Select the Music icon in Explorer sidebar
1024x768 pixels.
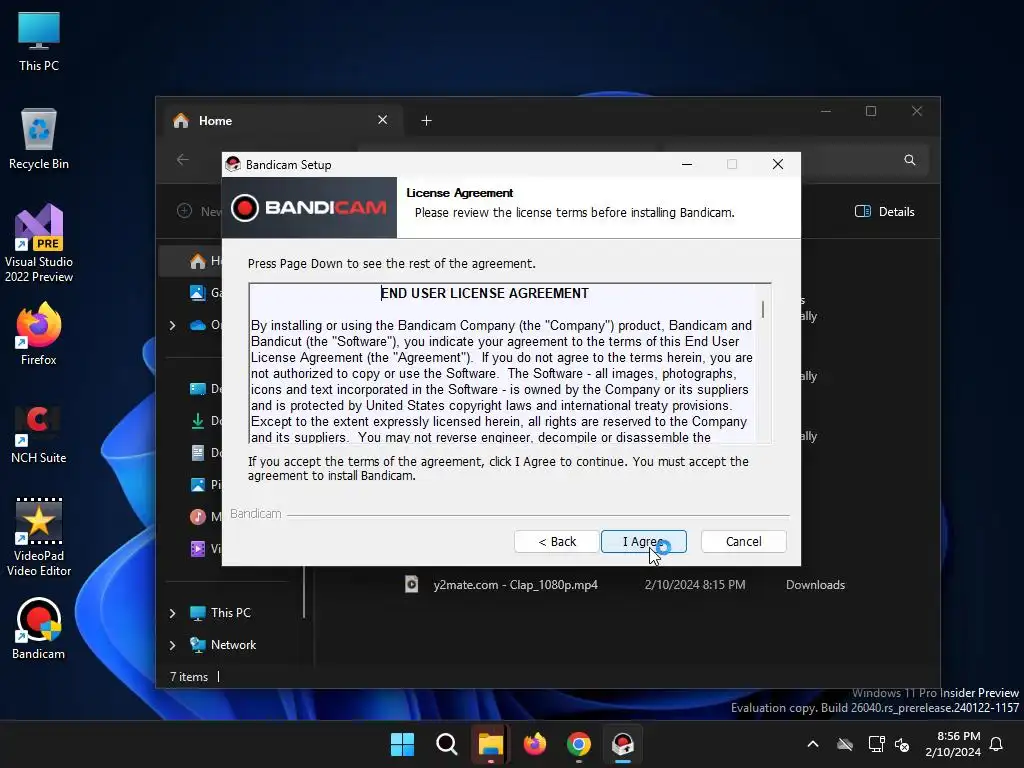[x=198, y=517]
